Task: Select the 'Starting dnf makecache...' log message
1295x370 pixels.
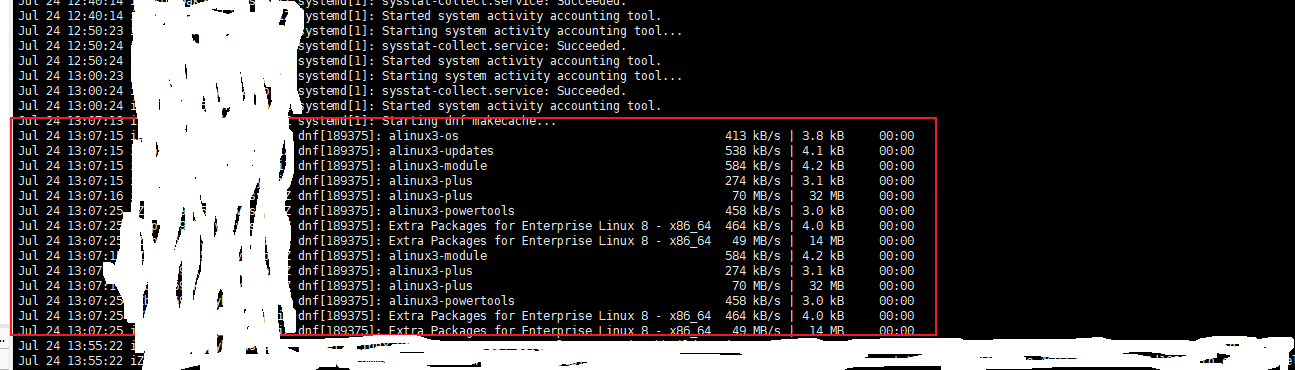Action: [x=469, y=121]
